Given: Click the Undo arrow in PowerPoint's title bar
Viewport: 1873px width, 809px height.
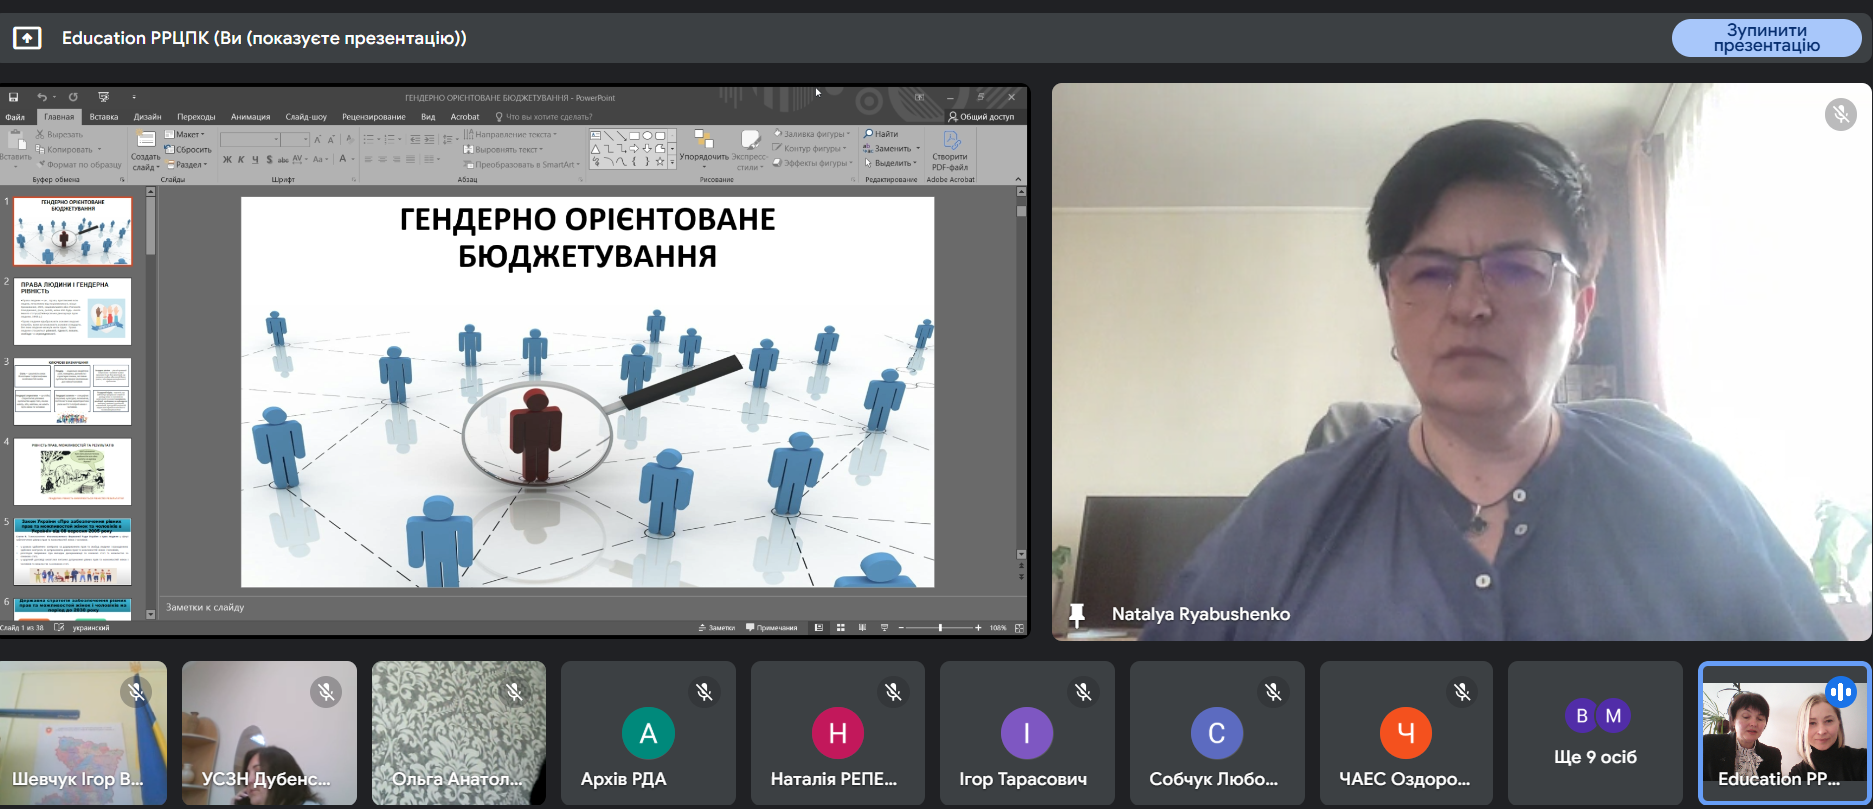Looking at the screenshot, I should [41, 97].
